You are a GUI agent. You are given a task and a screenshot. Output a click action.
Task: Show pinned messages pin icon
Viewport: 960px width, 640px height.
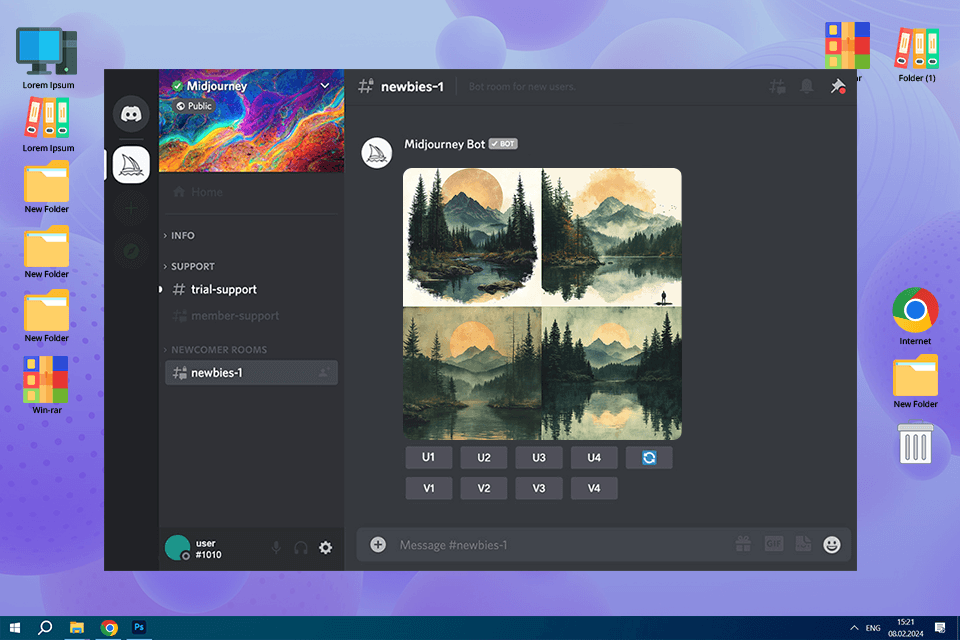pos(838,86)
